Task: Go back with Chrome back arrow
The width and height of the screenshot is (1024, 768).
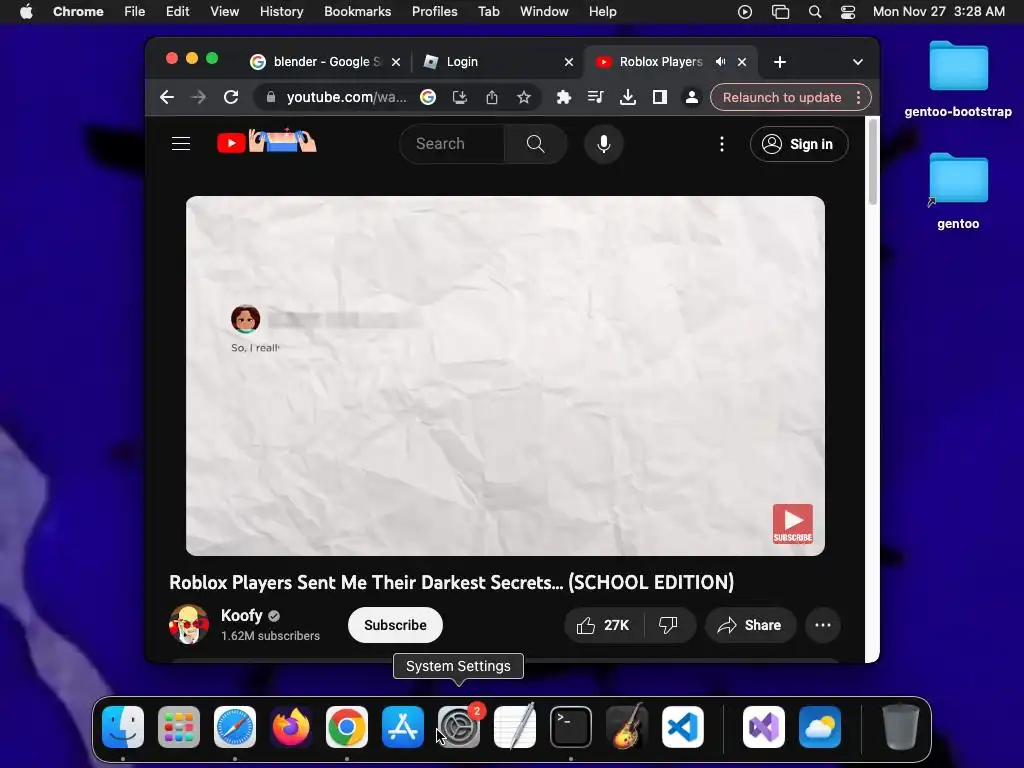Action: (167, 97)
